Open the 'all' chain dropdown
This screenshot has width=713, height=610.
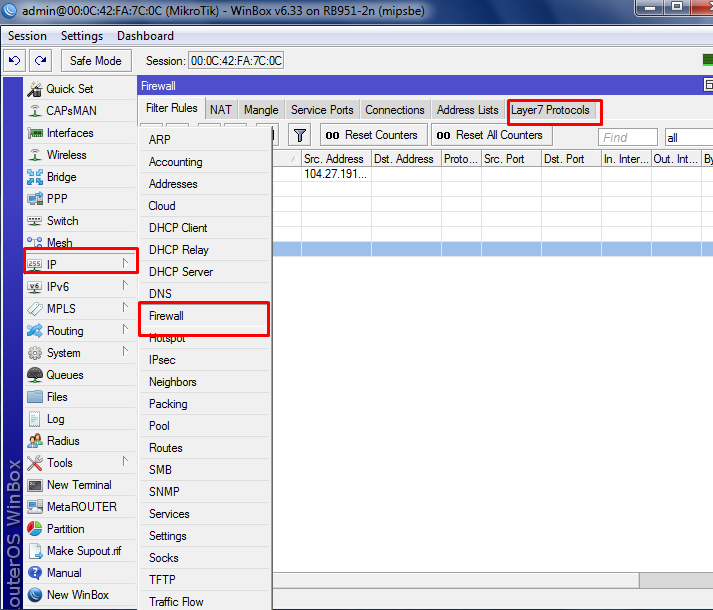click(688, 137)
